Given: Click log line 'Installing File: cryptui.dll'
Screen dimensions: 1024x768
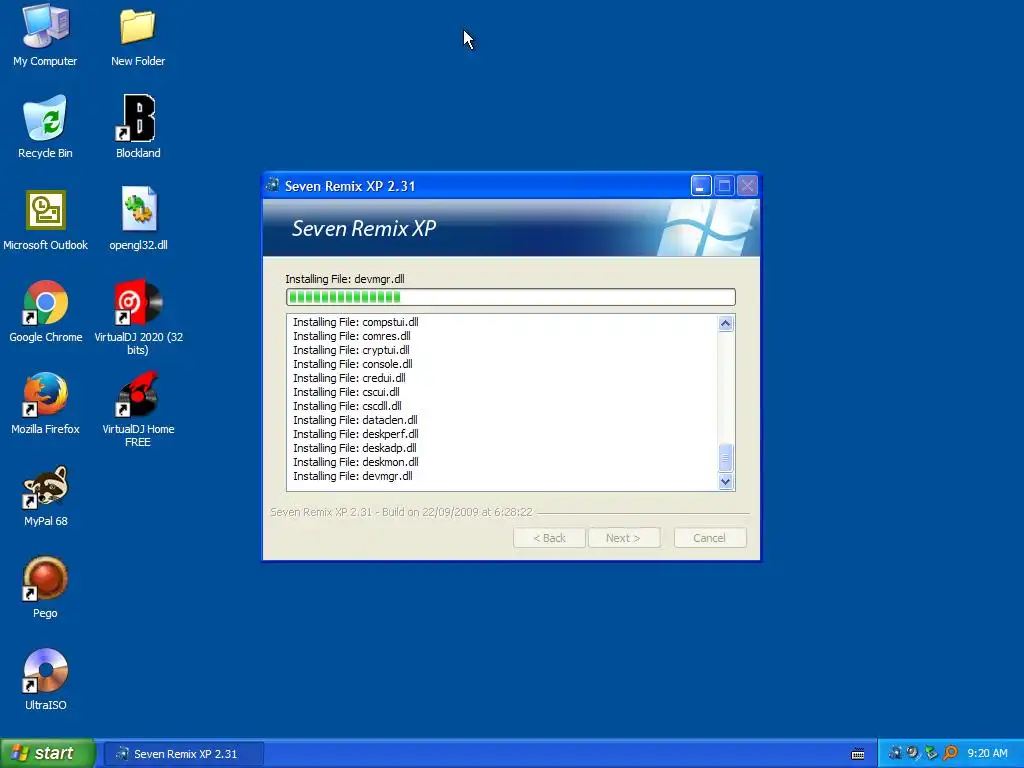Looking at the screenshot, I should [x=351, y=350].
